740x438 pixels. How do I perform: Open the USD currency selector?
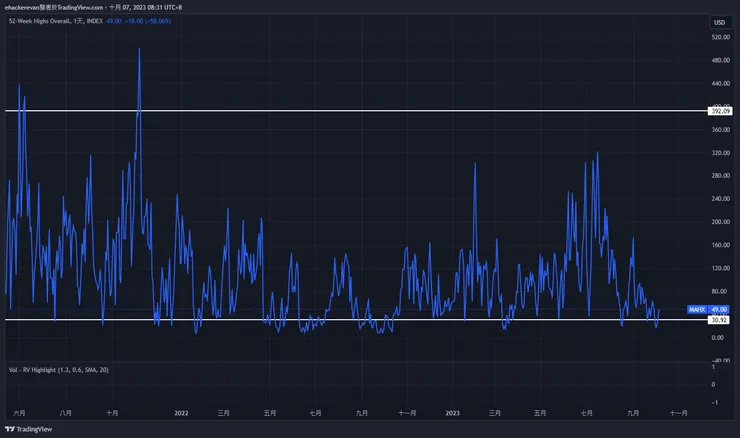pos(718,22)
